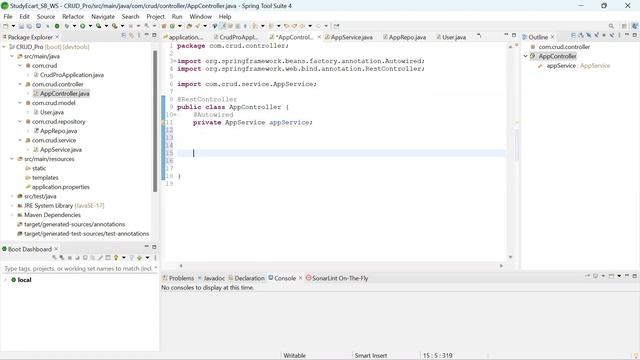Screen dimensions: 640x360
Task: Open the Package Explorer View Menu icon
Action: click(139, 36)
